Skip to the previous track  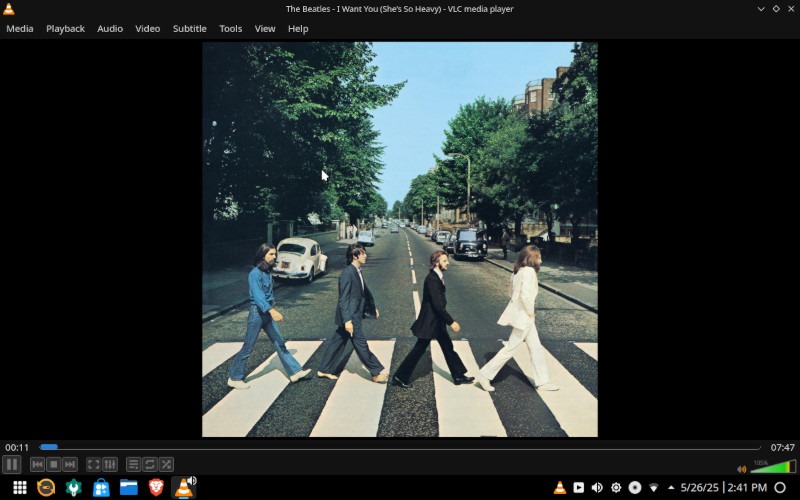click(x=37, y=464)
